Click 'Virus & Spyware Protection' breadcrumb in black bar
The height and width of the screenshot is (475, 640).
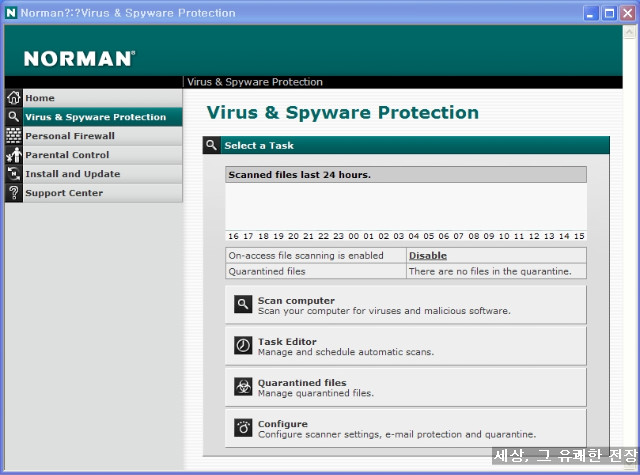(x=255, y=82)
